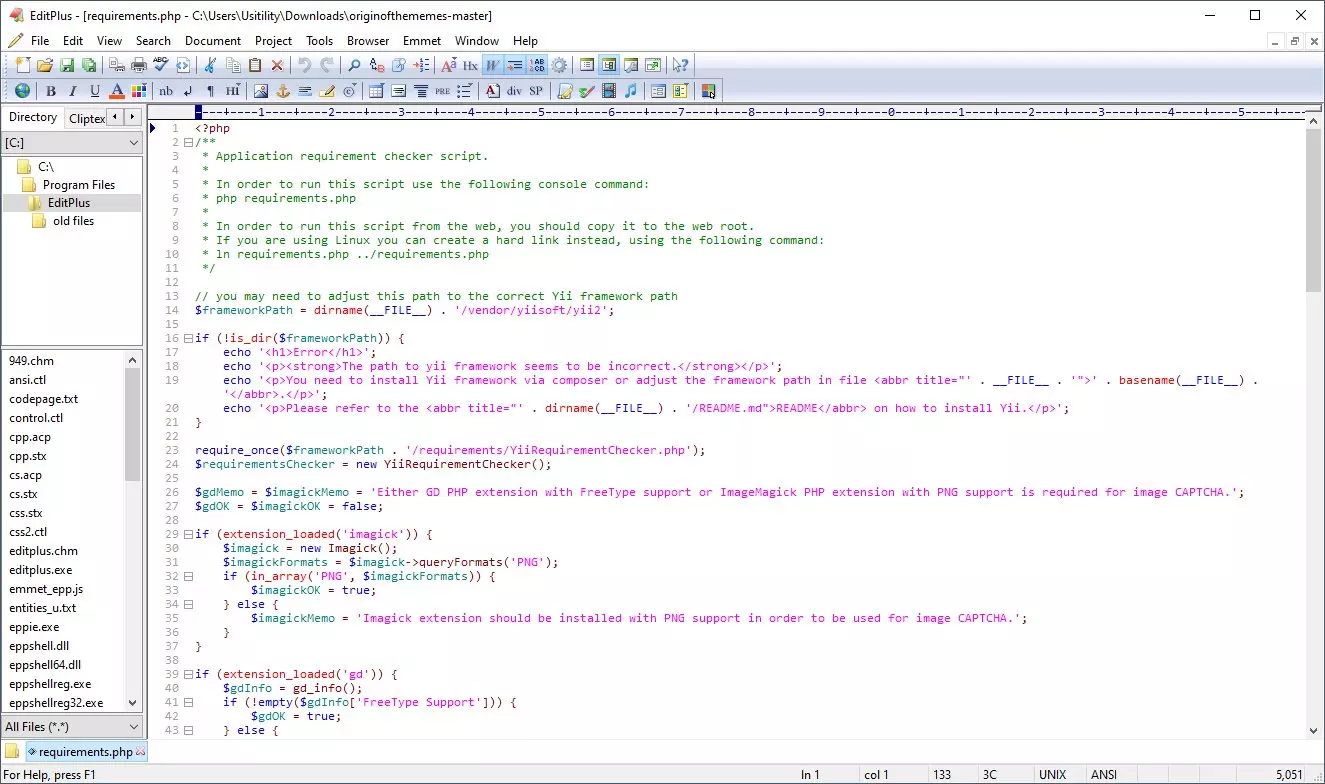The height and width of the screenshot is (784, 1325).
Task: Click the Cut scissors icon
Action: tap(210, 65)
